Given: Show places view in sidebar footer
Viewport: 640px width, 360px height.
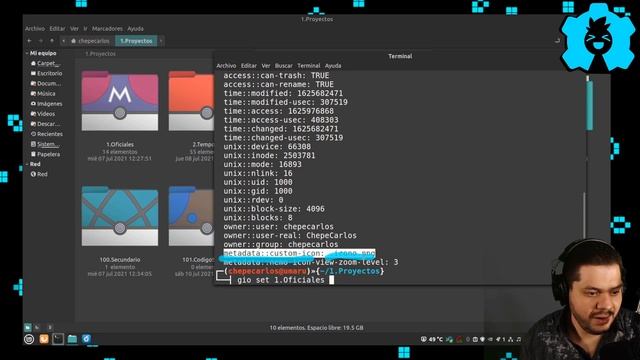Looking at the screenshot, I should 28,327.
